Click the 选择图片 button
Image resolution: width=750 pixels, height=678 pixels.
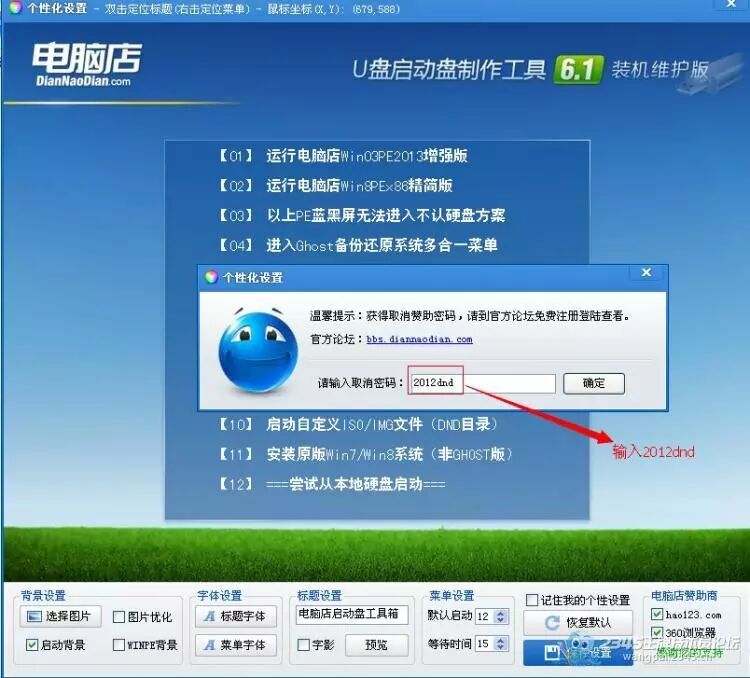click(61, 616)
